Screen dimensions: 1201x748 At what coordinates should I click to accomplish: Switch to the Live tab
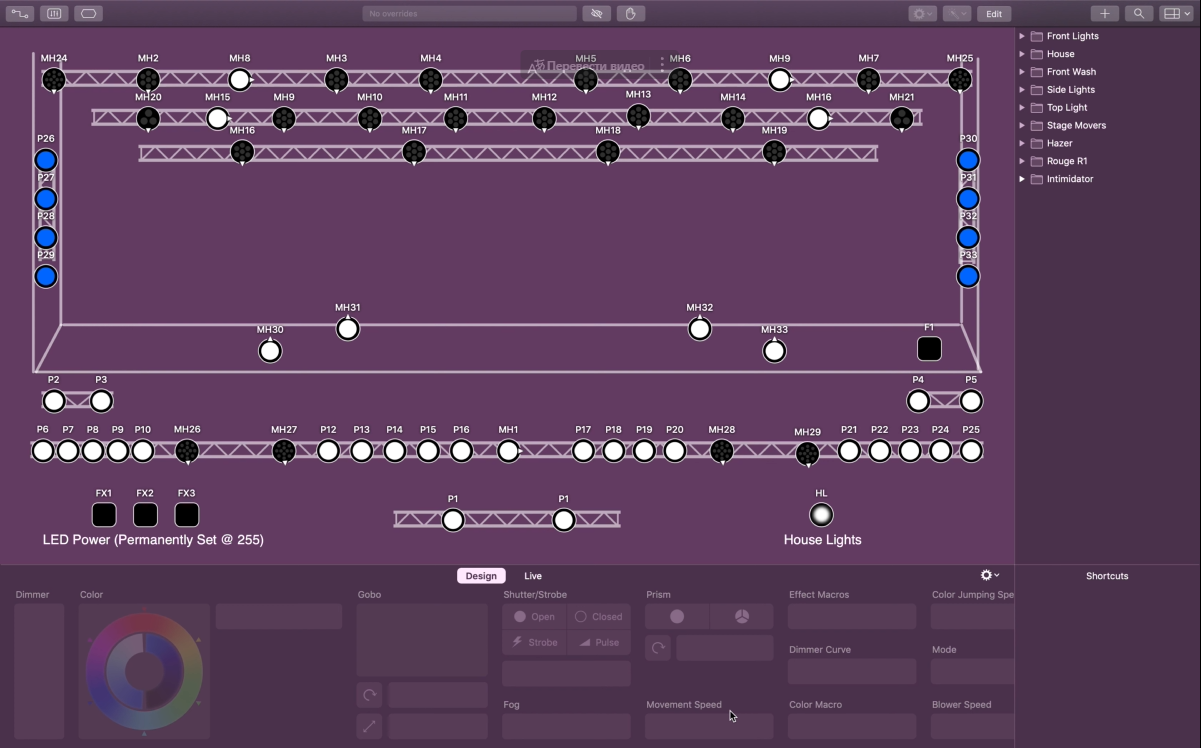point(533,576)
